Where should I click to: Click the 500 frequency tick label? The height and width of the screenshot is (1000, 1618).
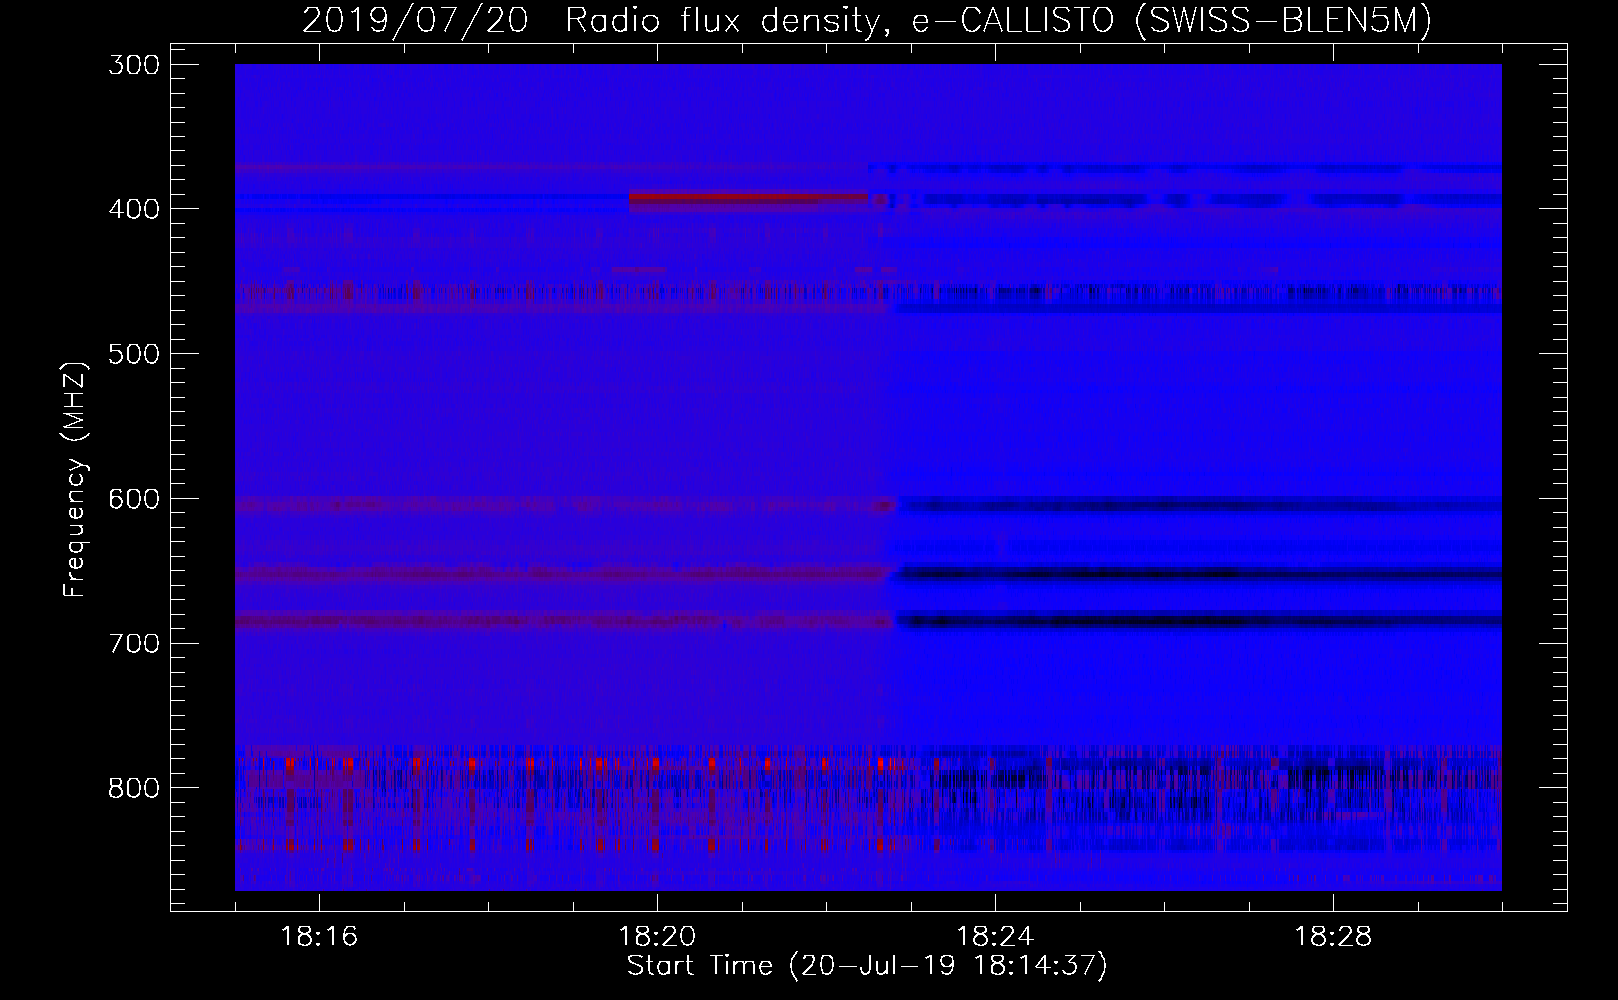click(x=133, y=354)
